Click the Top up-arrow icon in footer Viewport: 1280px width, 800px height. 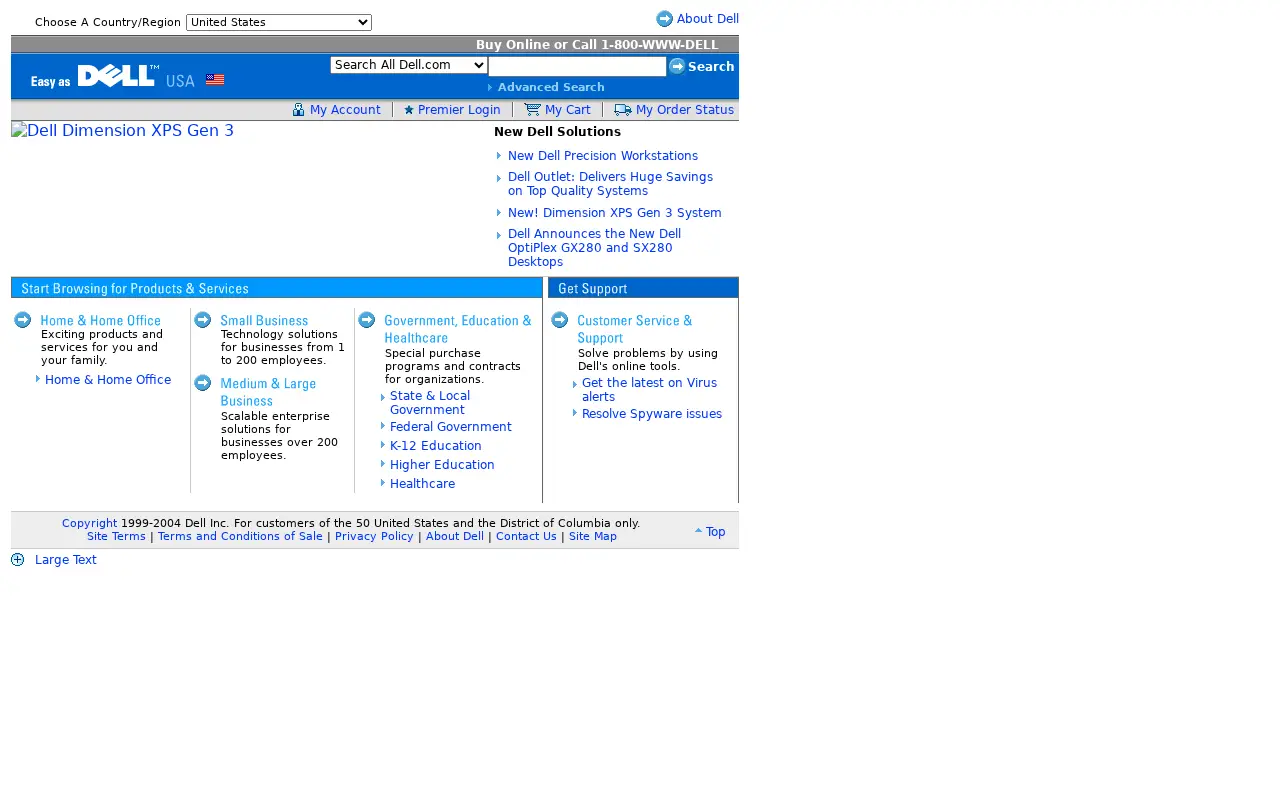699,531
